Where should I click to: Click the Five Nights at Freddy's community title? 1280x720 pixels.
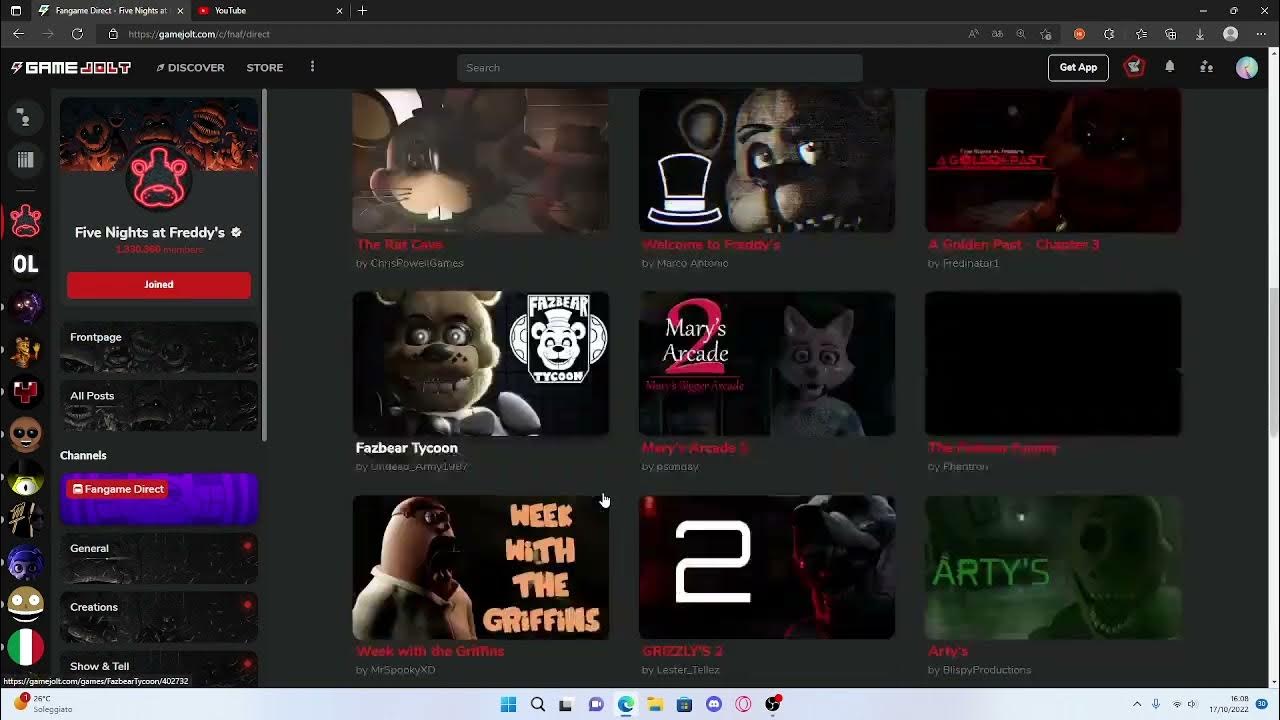150,232
